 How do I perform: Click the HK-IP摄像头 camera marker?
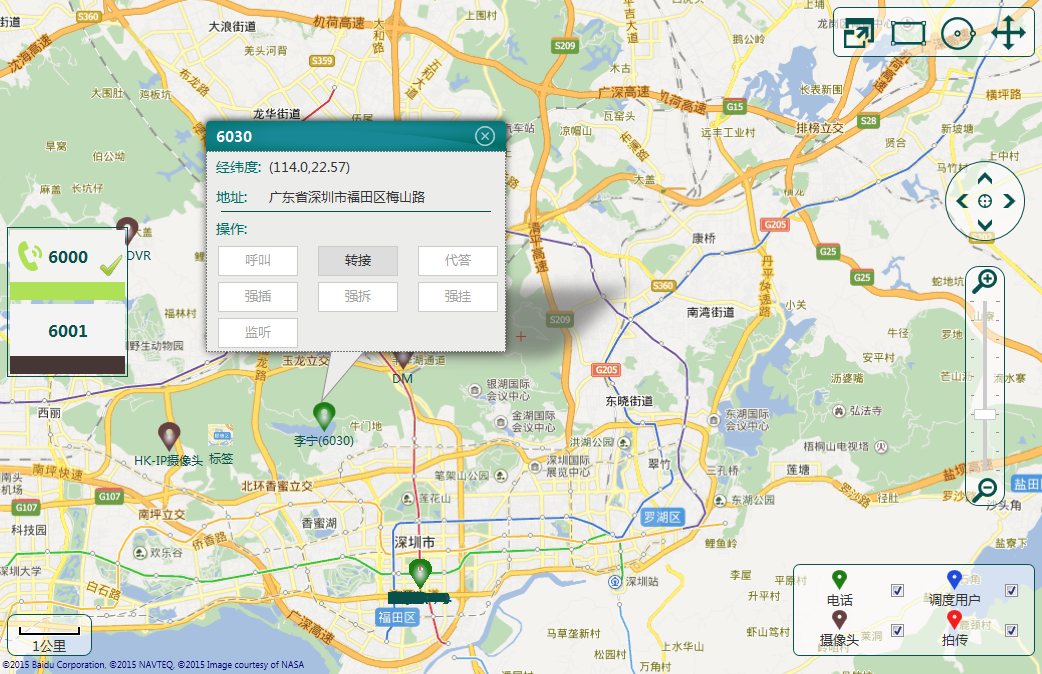pyautogui.click(x=170, y=436)
